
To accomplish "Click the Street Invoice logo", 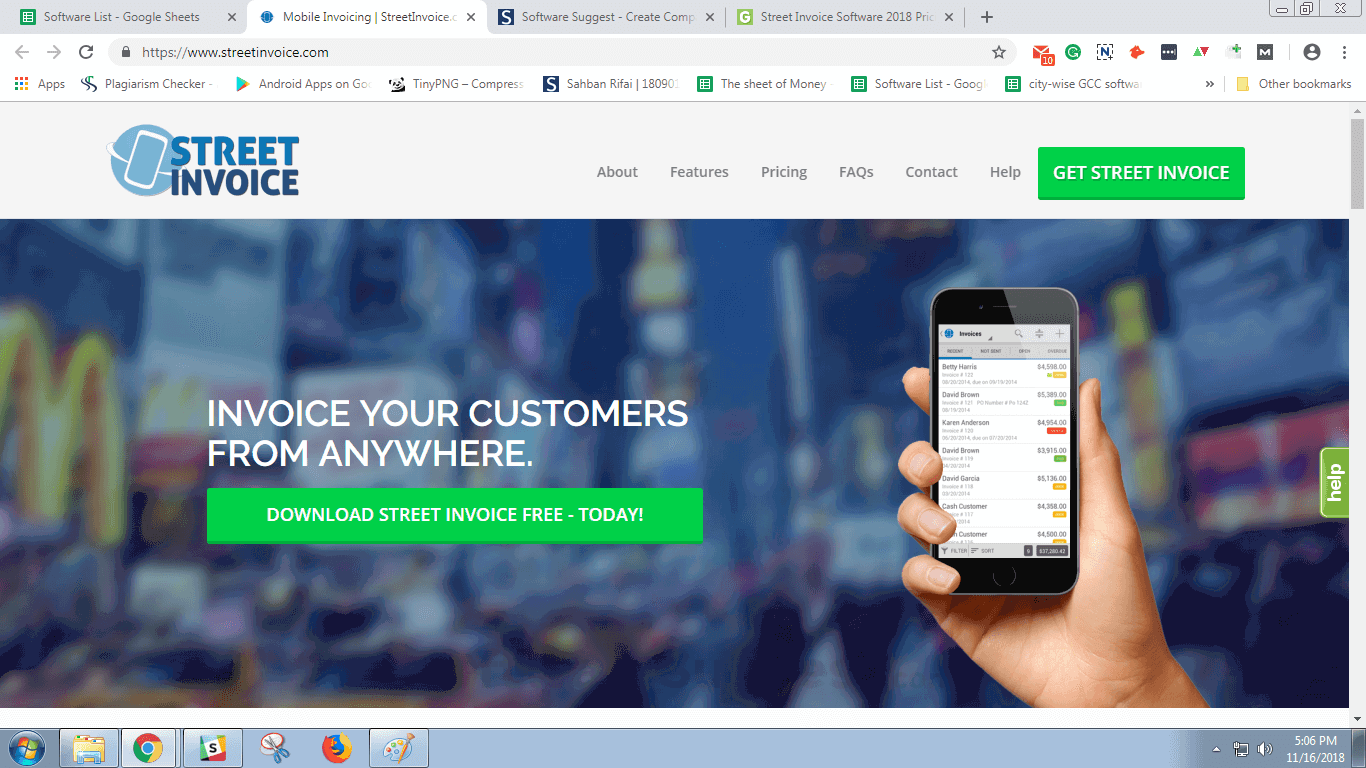I will 203,161.
